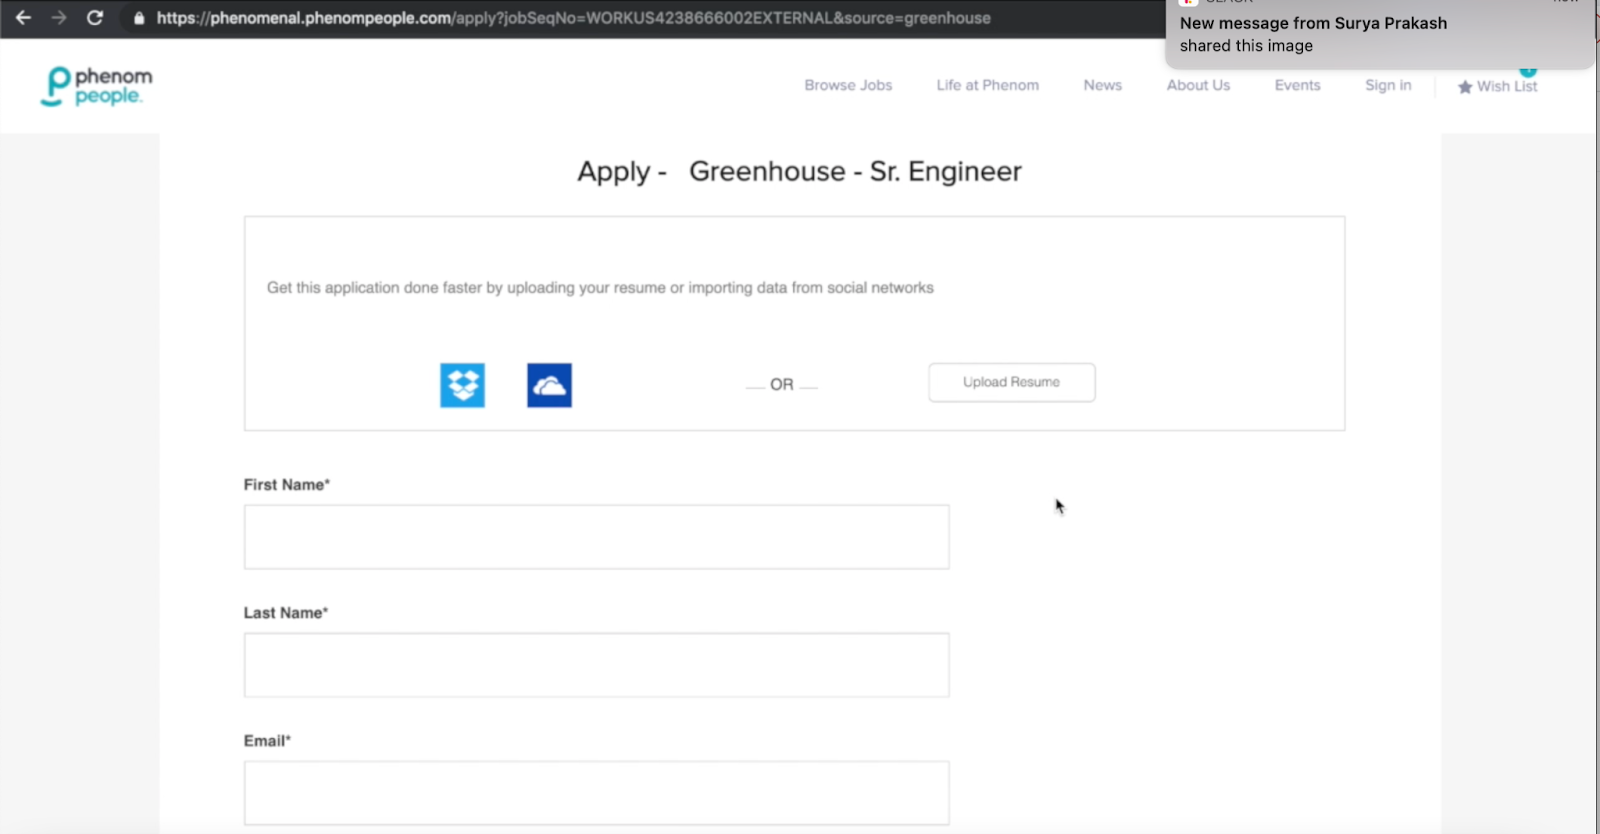Click the Phenom People logo
Viewport: 1600px width, 834px height.
click(96, 86)
